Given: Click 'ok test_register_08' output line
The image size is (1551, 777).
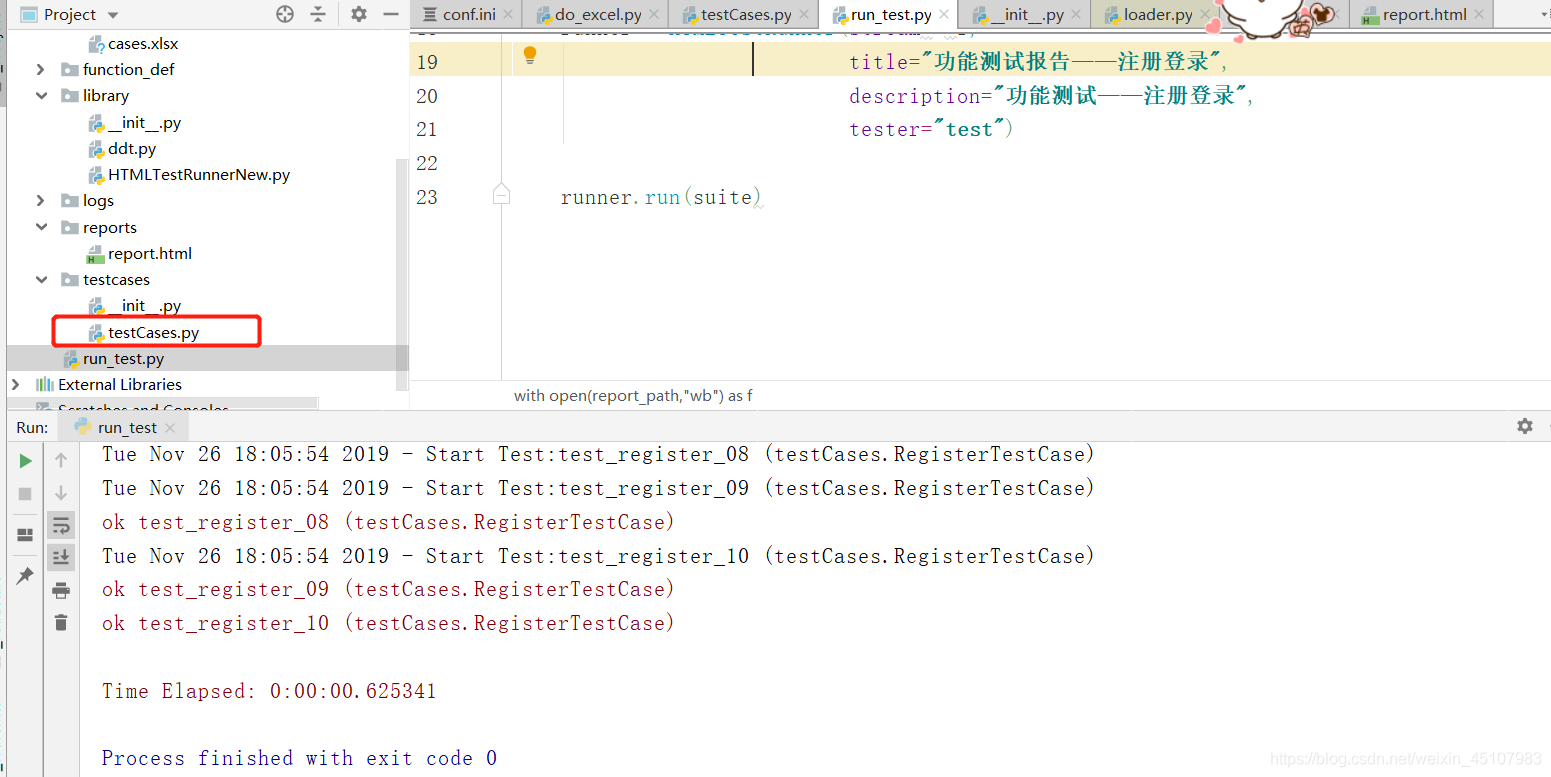Looking at the screenshot, I should 388,522.
